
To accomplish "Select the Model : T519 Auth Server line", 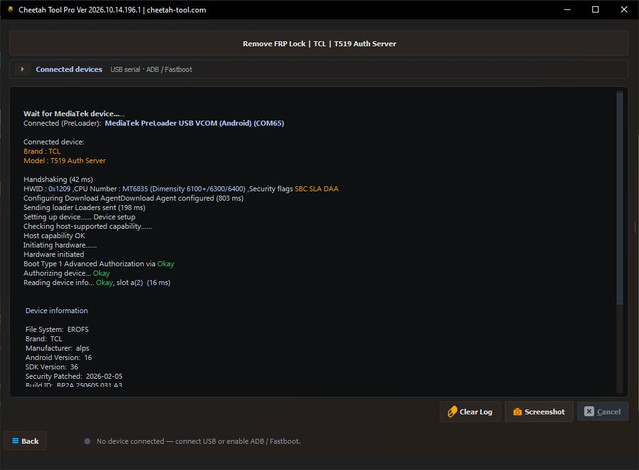I will point(64,161).
